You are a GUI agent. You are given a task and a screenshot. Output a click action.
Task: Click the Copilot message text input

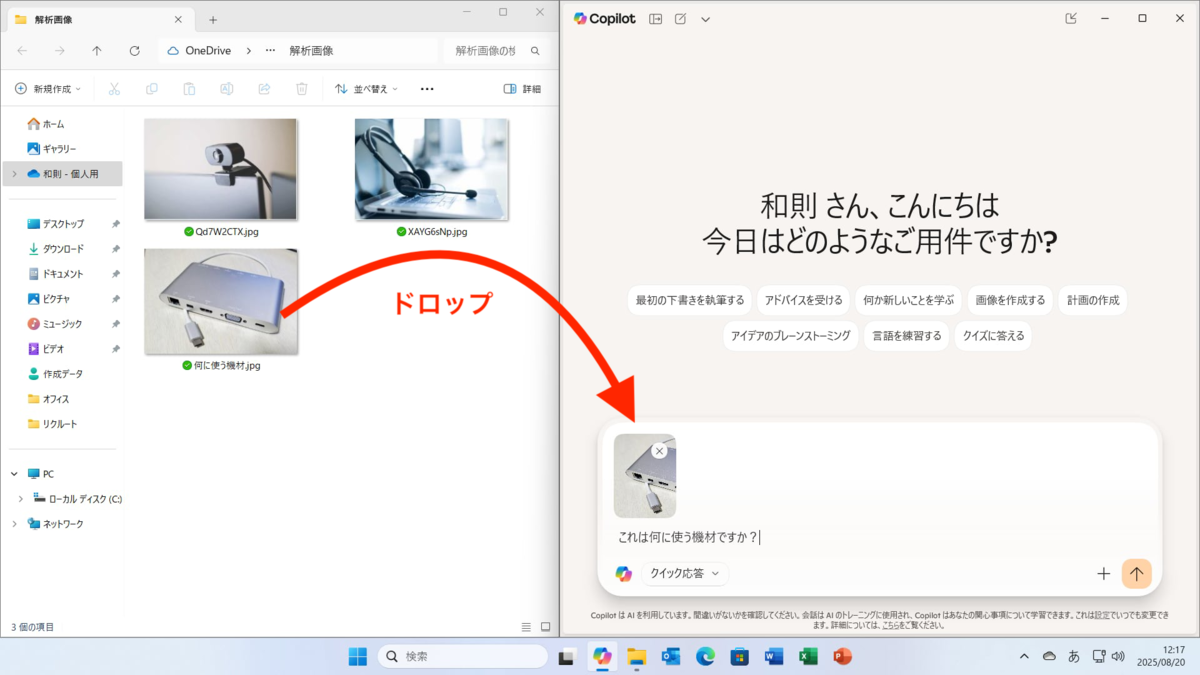880,537
